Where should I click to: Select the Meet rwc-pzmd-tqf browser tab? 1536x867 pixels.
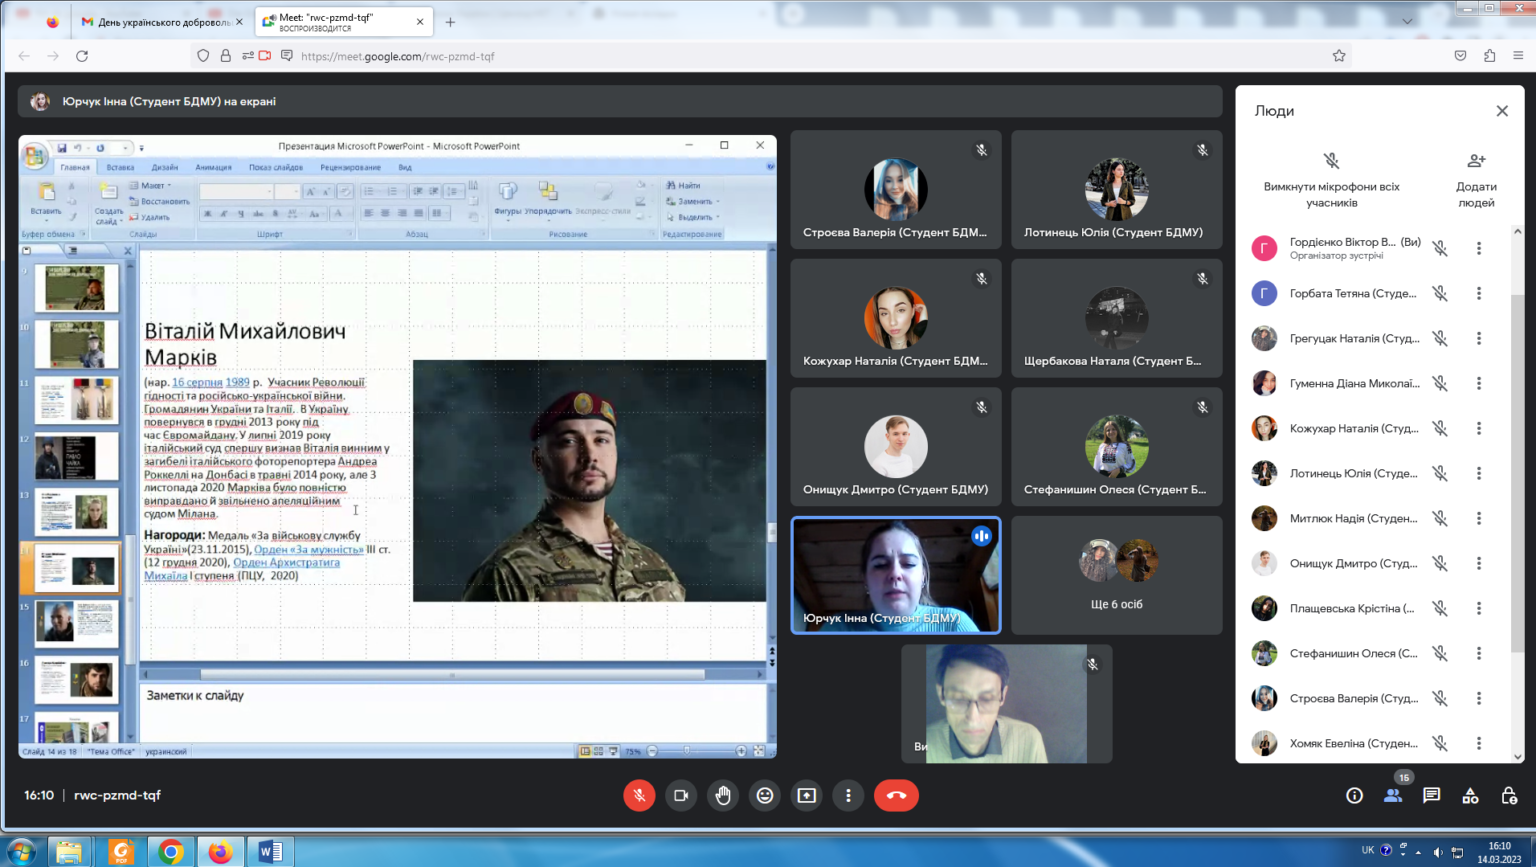pyautogui.click(x=335, y=22)
